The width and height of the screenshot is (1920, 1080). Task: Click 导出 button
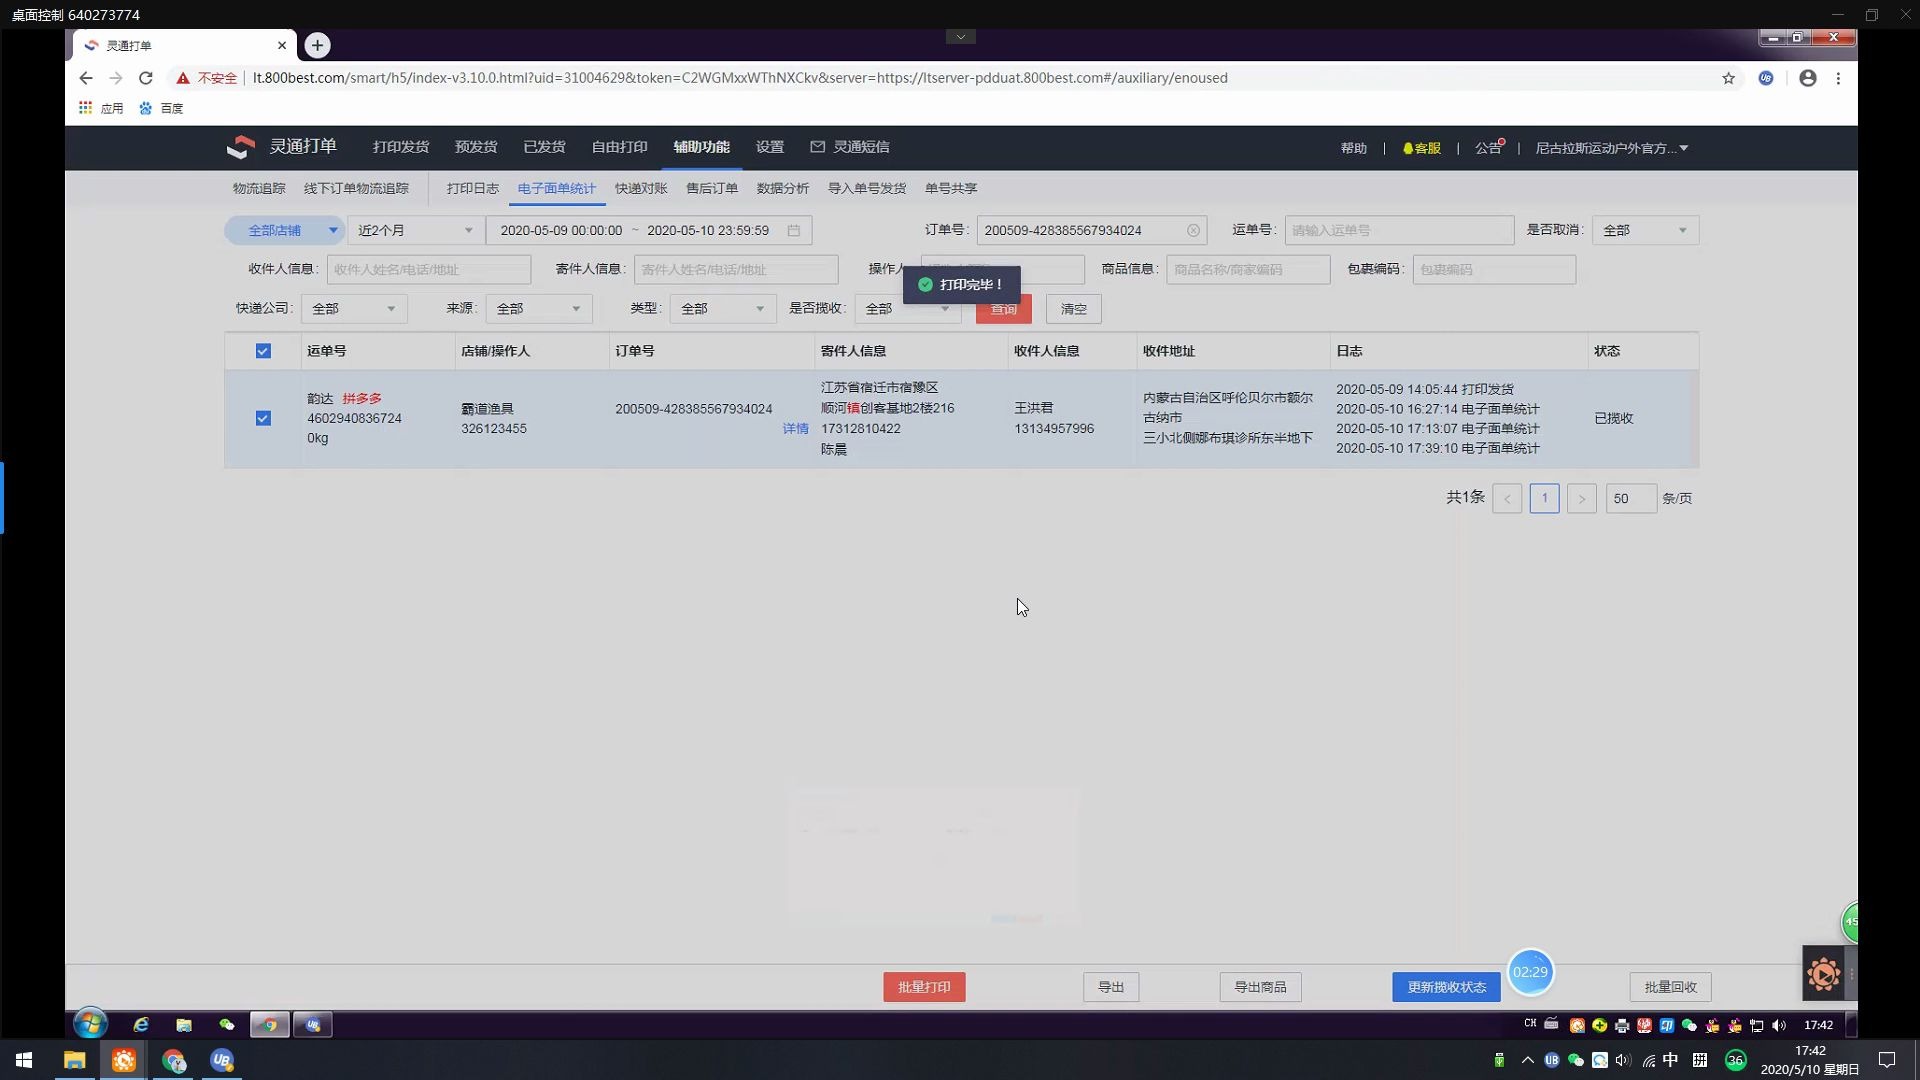point(1111,987)
